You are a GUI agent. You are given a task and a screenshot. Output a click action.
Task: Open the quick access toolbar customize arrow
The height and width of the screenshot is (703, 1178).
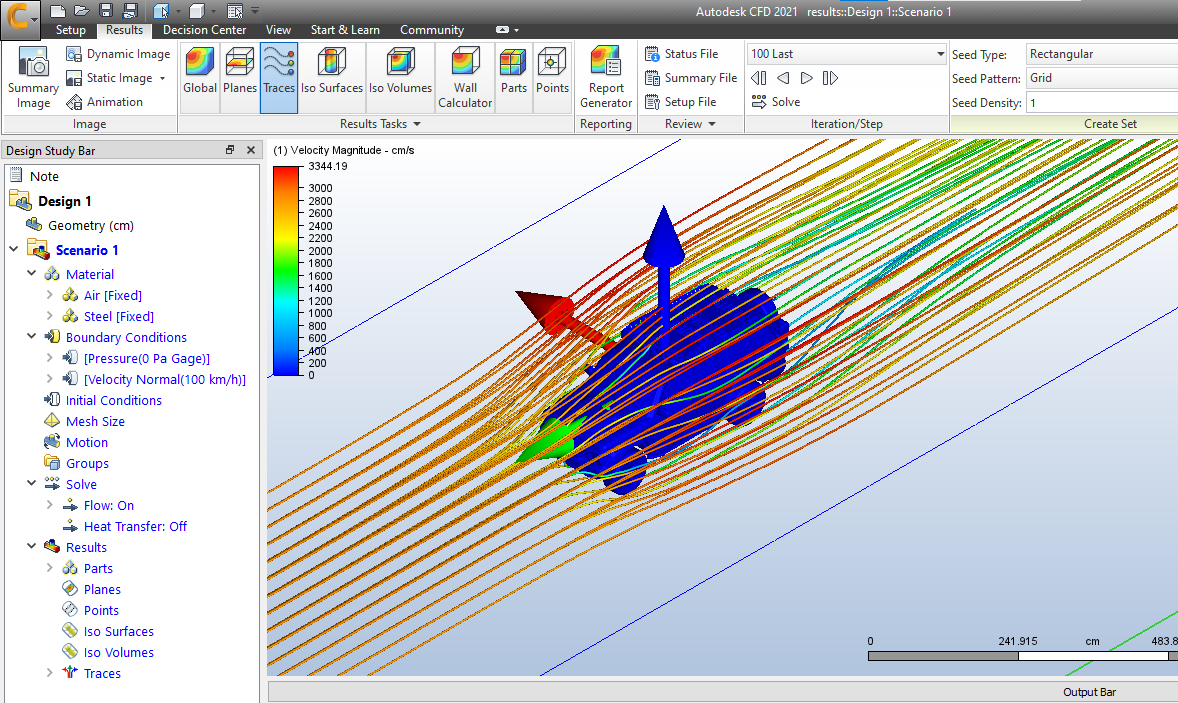click(255, 11)
